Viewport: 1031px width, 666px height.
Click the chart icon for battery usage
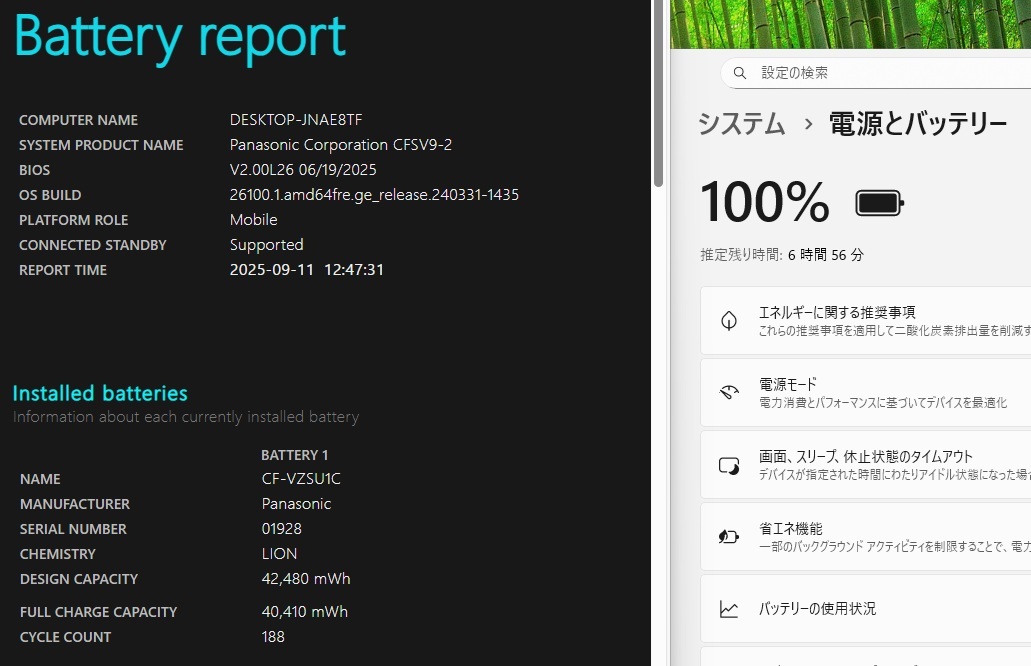pos(729,609)
